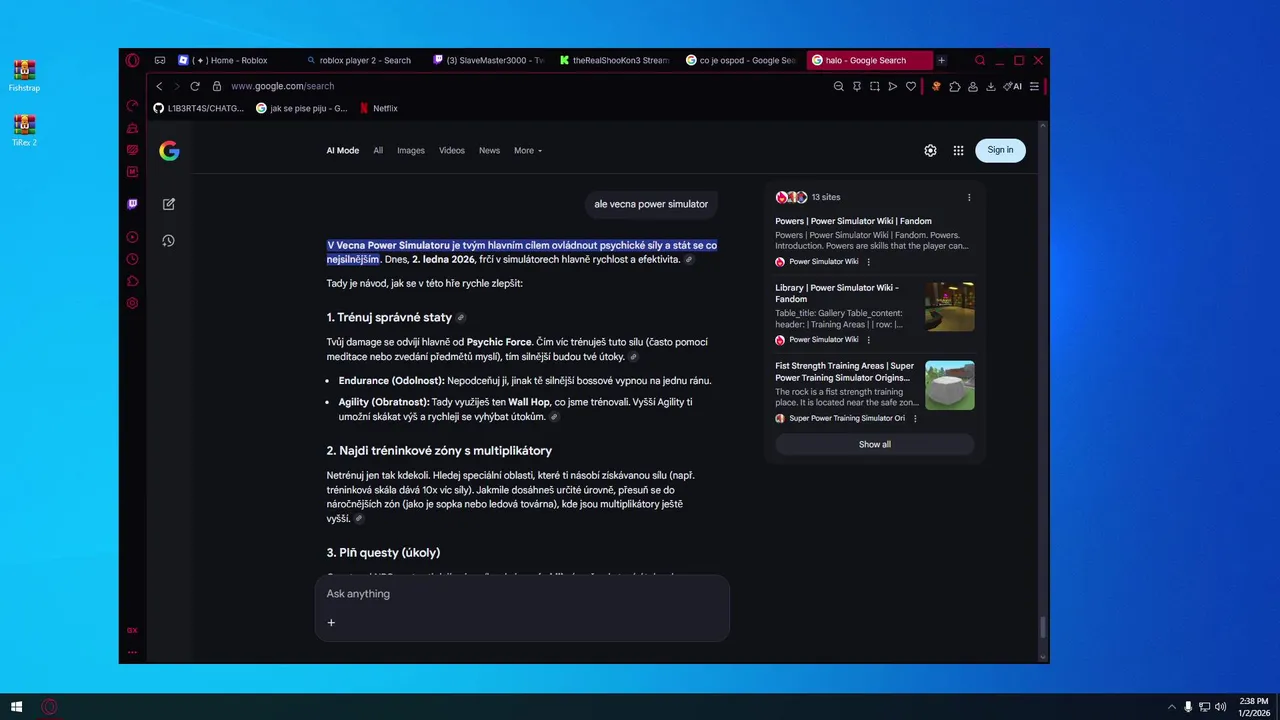Switch to SlaveMaster3000 Twitch tab
Screen dimensions: 1280x720
(488, 60)
